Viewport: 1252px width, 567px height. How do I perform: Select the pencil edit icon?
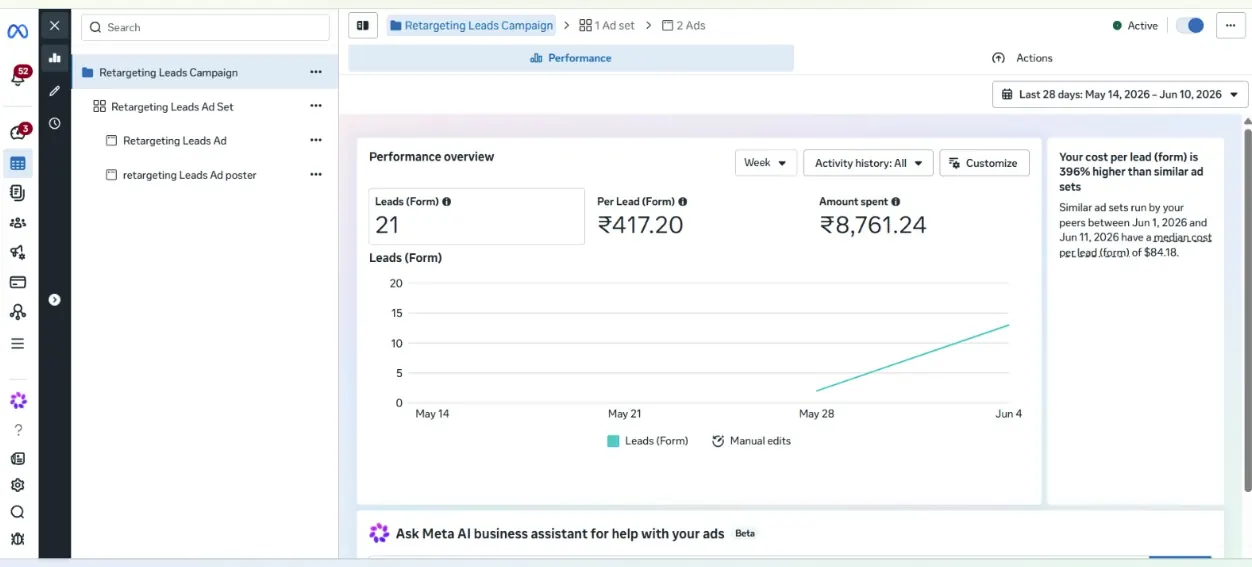pyautogui.click(x=54, y=91)
